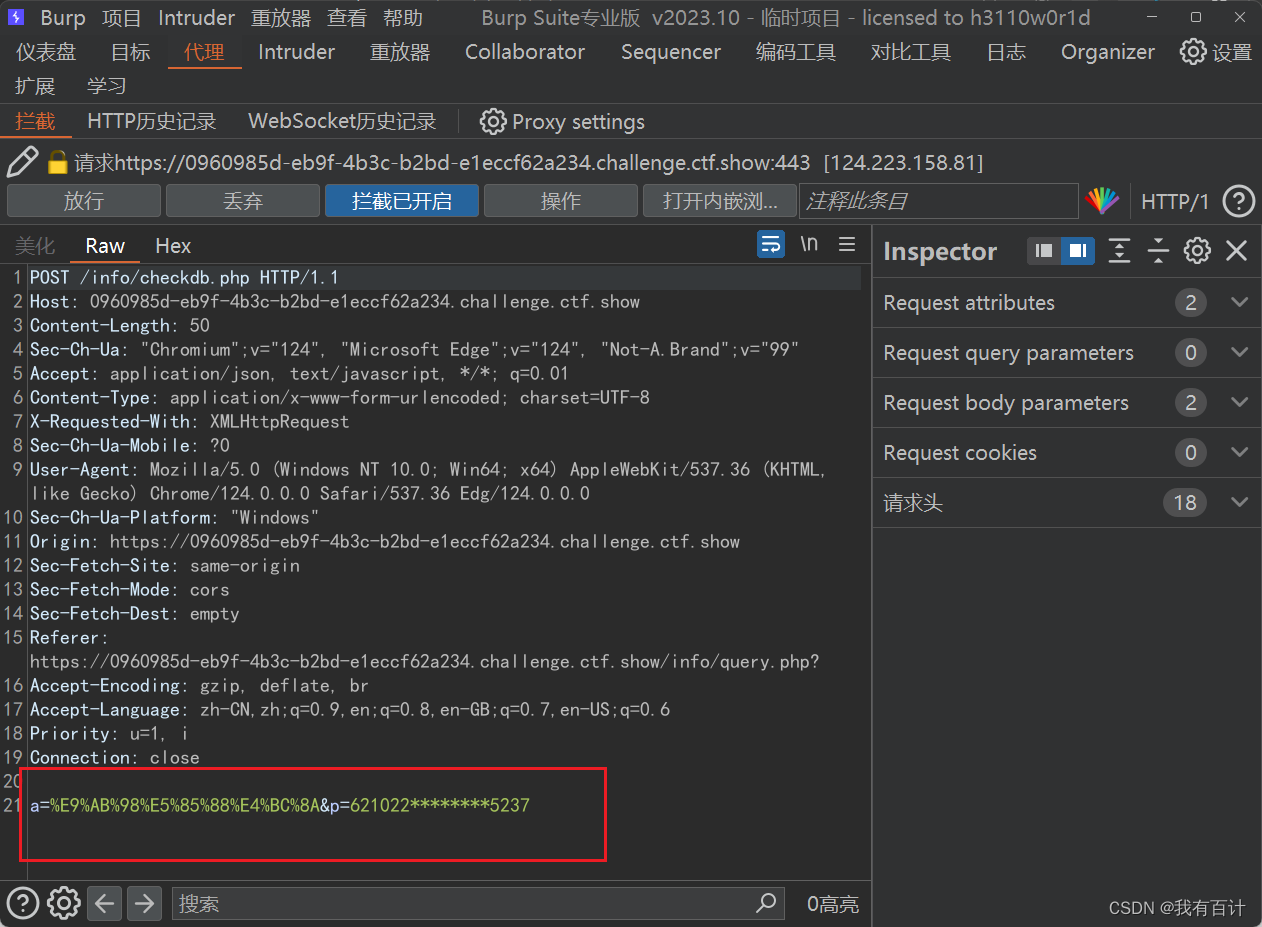Click the search bar help icon
This screenshot has width=1262, height=927.
tap(23, 903)
